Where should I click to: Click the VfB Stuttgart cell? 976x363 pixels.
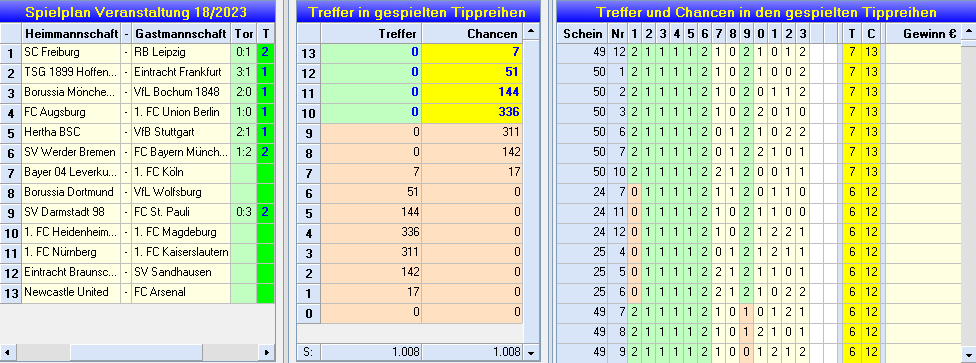click(181, 132)
